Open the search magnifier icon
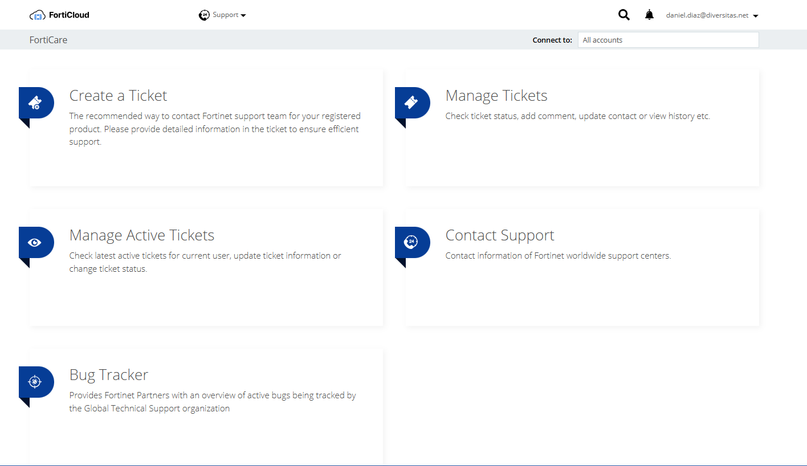The image size is (807, 466). coord(624,15)
